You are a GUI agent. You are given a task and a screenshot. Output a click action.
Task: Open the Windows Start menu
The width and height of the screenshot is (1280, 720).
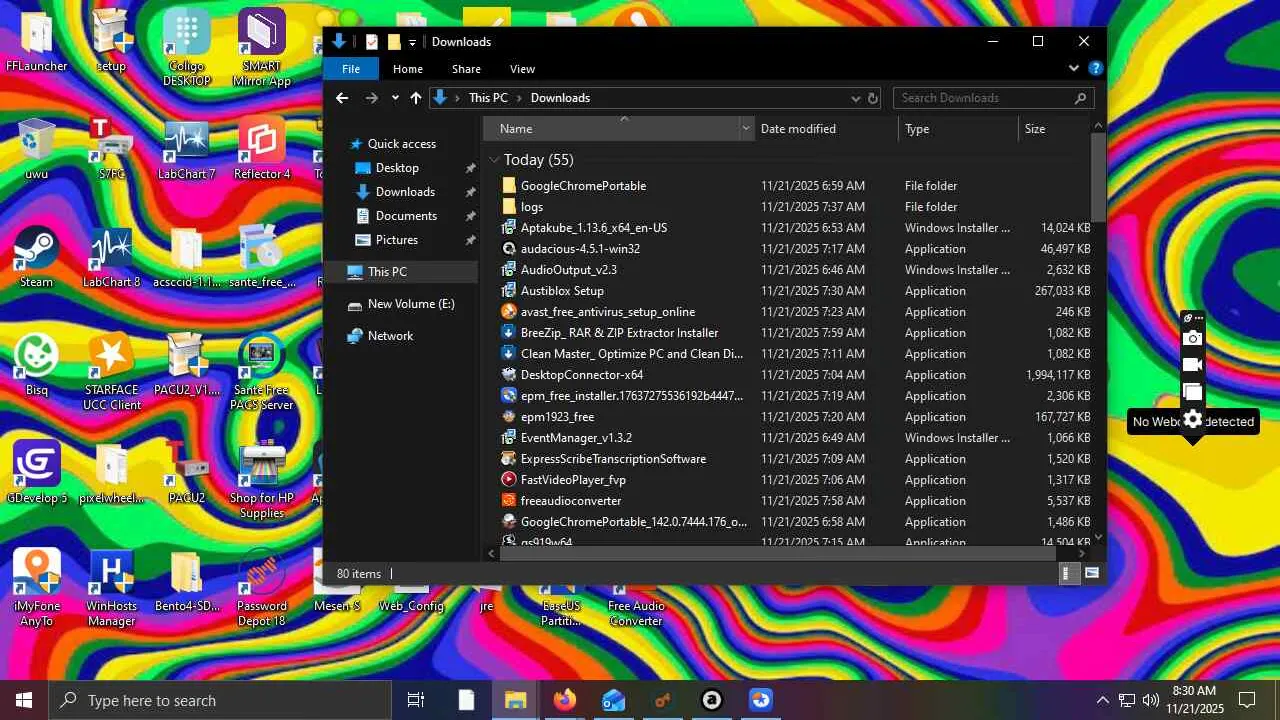click(24, 700)
